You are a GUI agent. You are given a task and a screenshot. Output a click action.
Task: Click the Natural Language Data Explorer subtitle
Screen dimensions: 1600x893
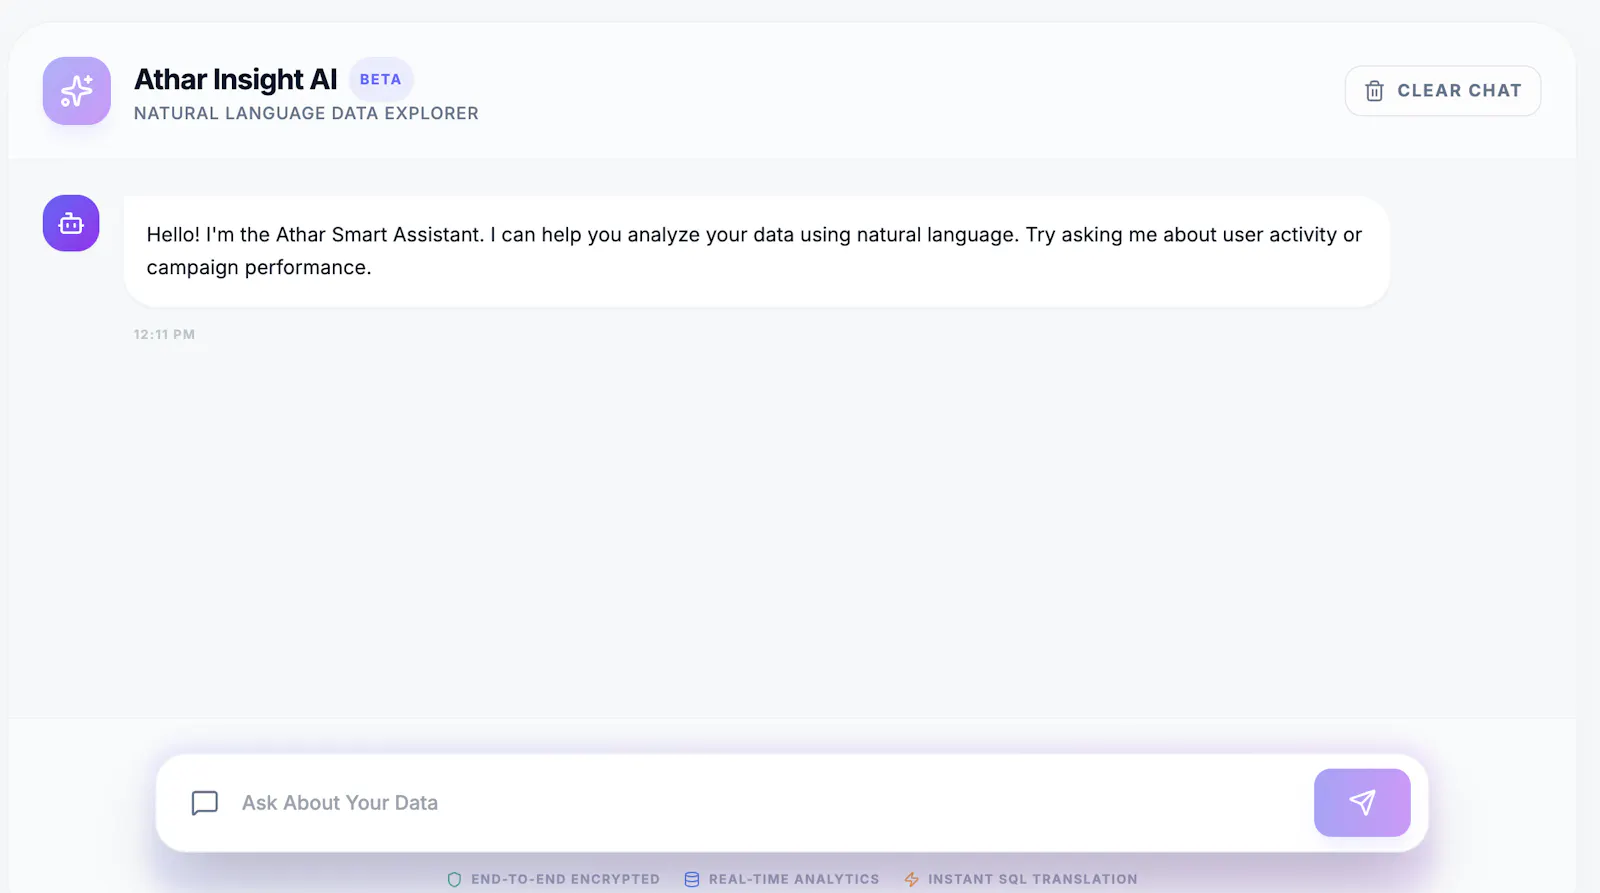[306, 114]
